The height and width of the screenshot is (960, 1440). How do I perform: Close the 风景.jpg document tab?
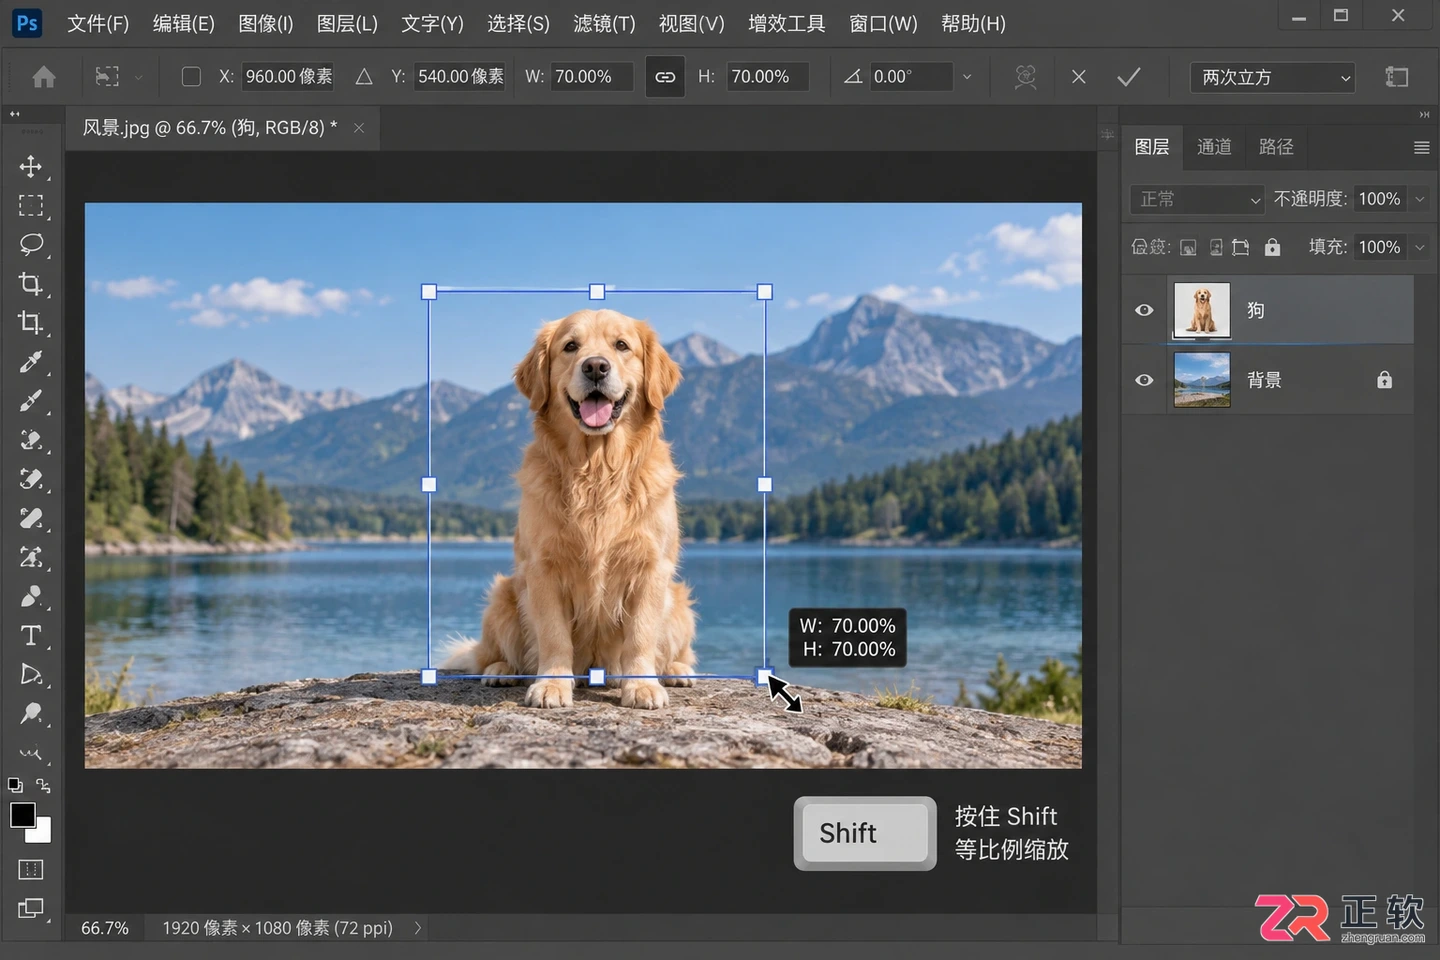[x=359, y=128]
